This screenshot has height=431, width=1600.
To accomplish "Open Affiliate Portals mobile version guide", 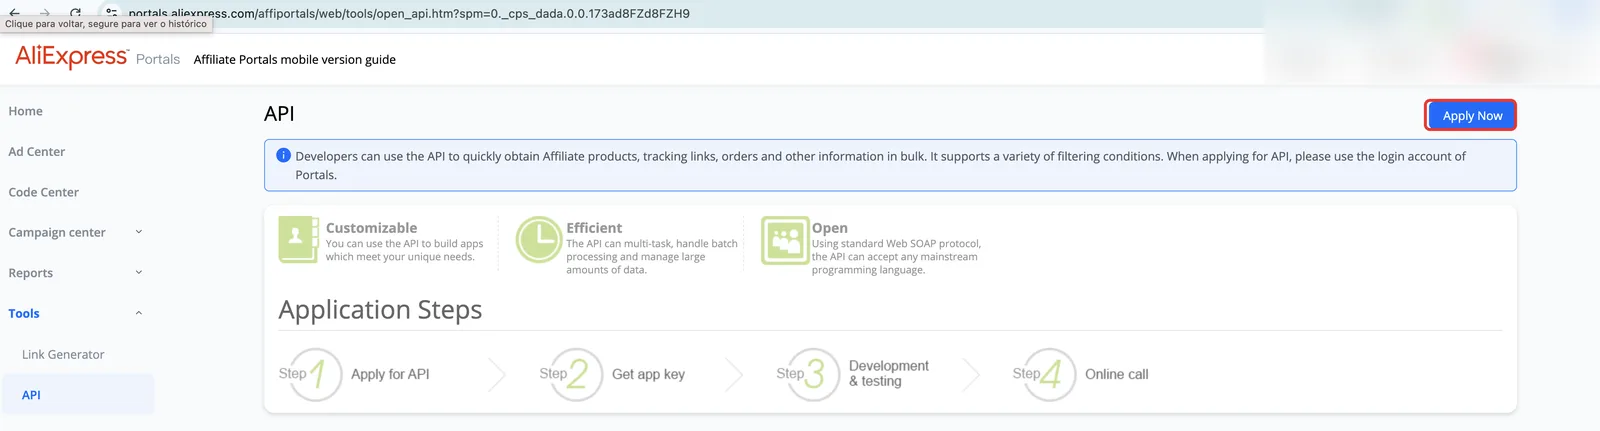I will coord(295,60).
